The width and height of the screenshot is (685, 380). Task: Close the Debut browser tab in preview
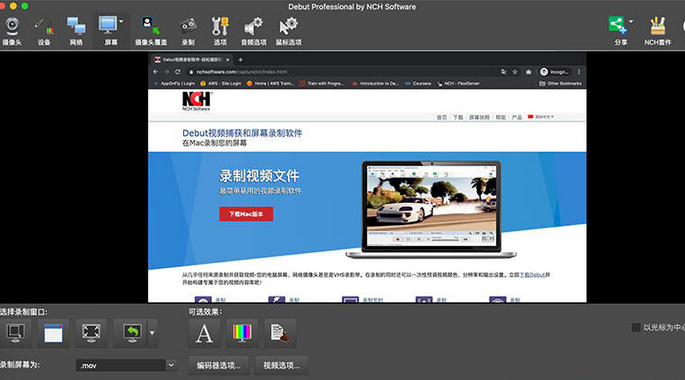click(227, 59)
